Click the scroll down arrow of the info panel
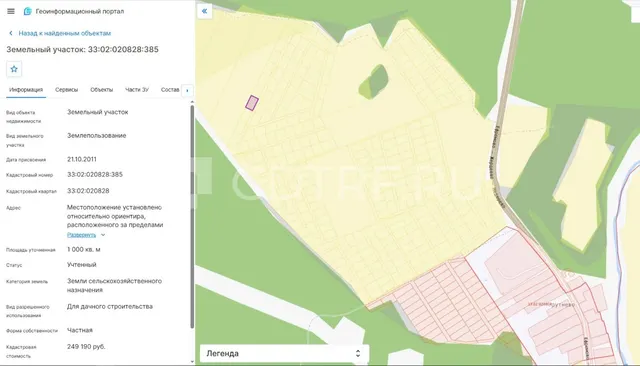Image resolution: width=640 pixels, height=366 pixels. (x=192, y=362)
